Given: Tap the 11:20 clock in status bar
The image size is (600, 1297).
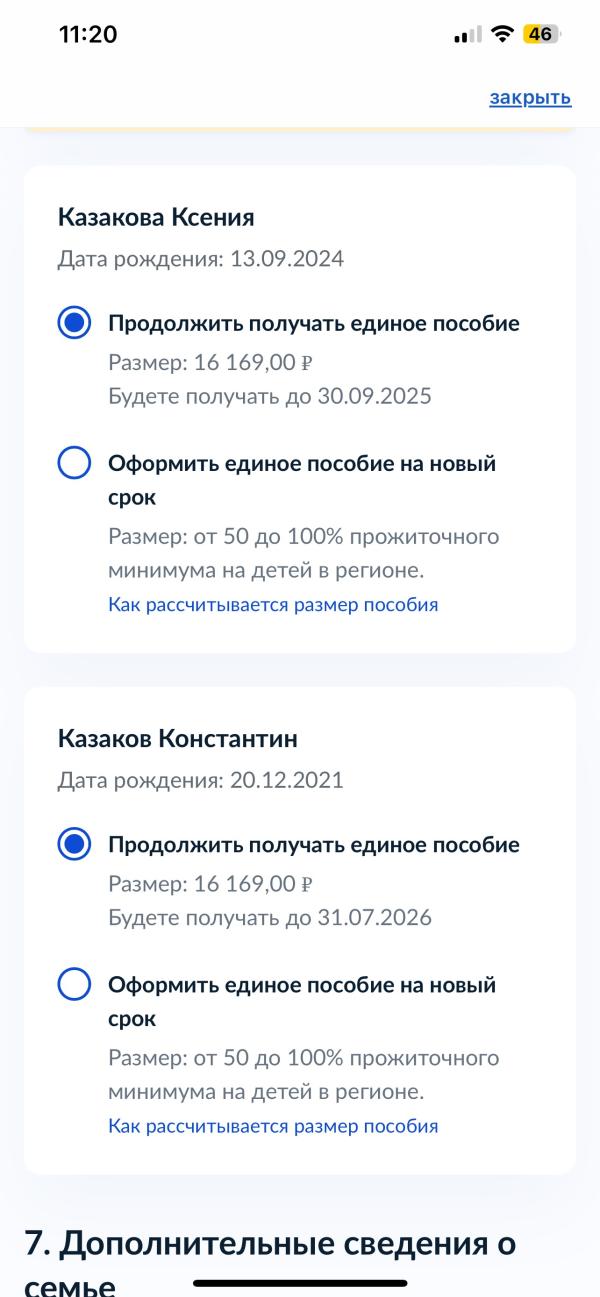Looking at the screenshot, I should [88, 34].
